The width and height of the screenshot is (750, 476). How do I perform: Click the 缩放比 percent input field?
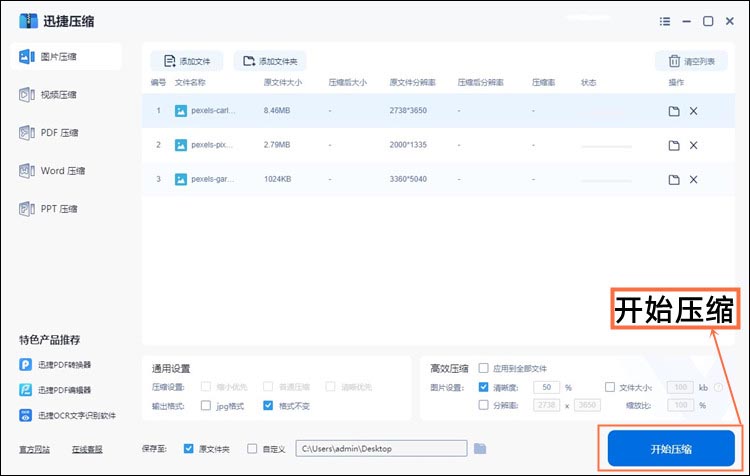click(681, 405)
